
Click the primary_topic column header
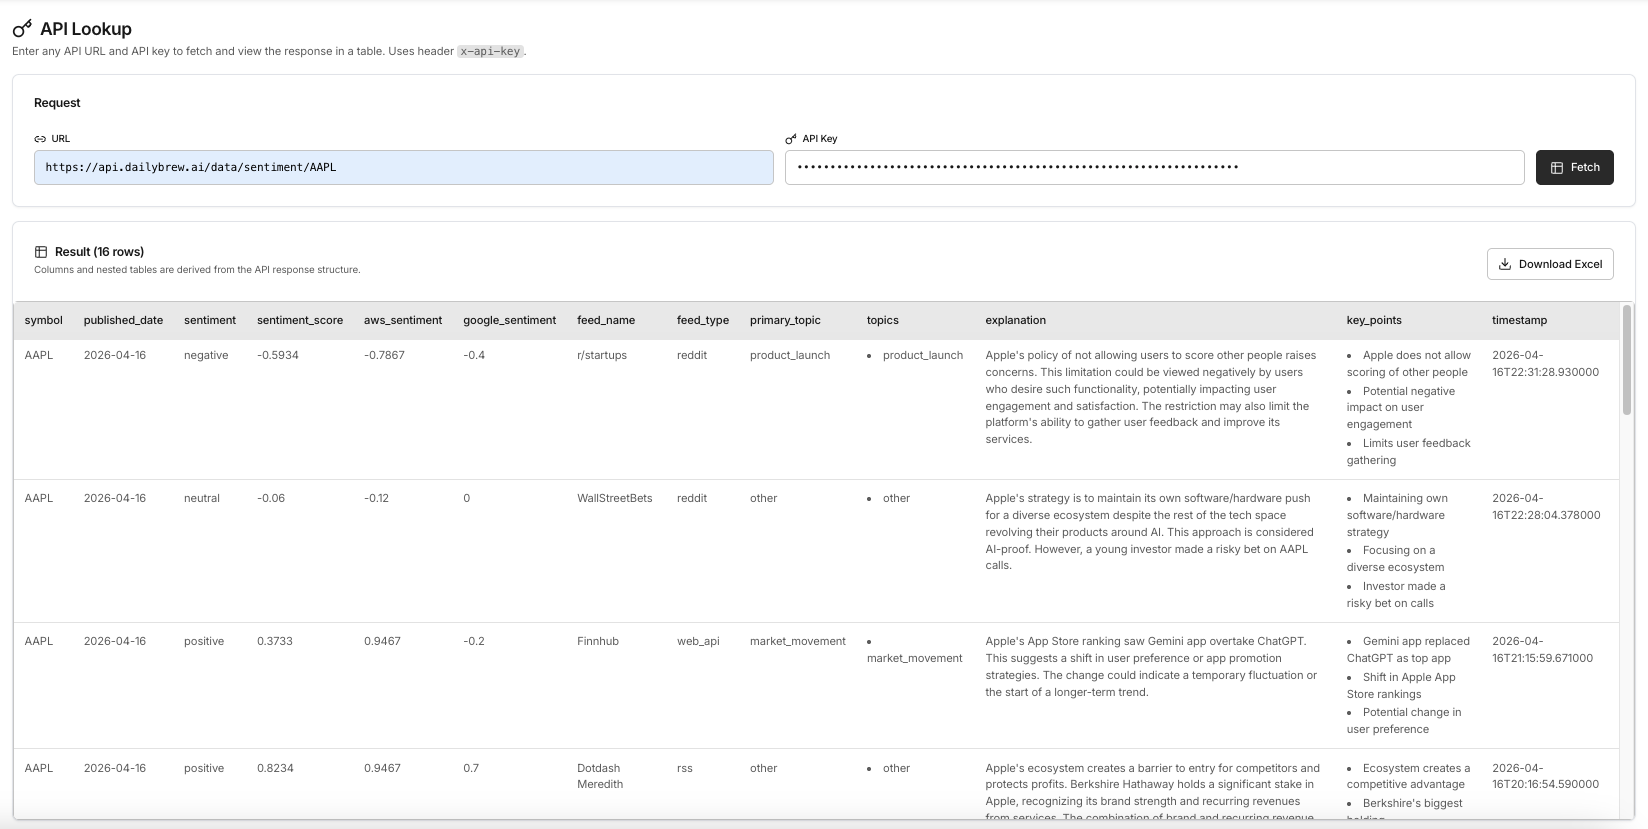[x=785, y=320]
